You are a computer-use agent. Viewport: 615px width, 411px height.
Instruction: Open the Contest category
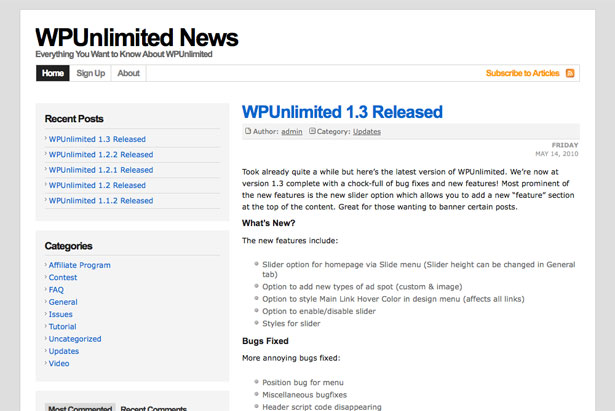click(63, 277)
